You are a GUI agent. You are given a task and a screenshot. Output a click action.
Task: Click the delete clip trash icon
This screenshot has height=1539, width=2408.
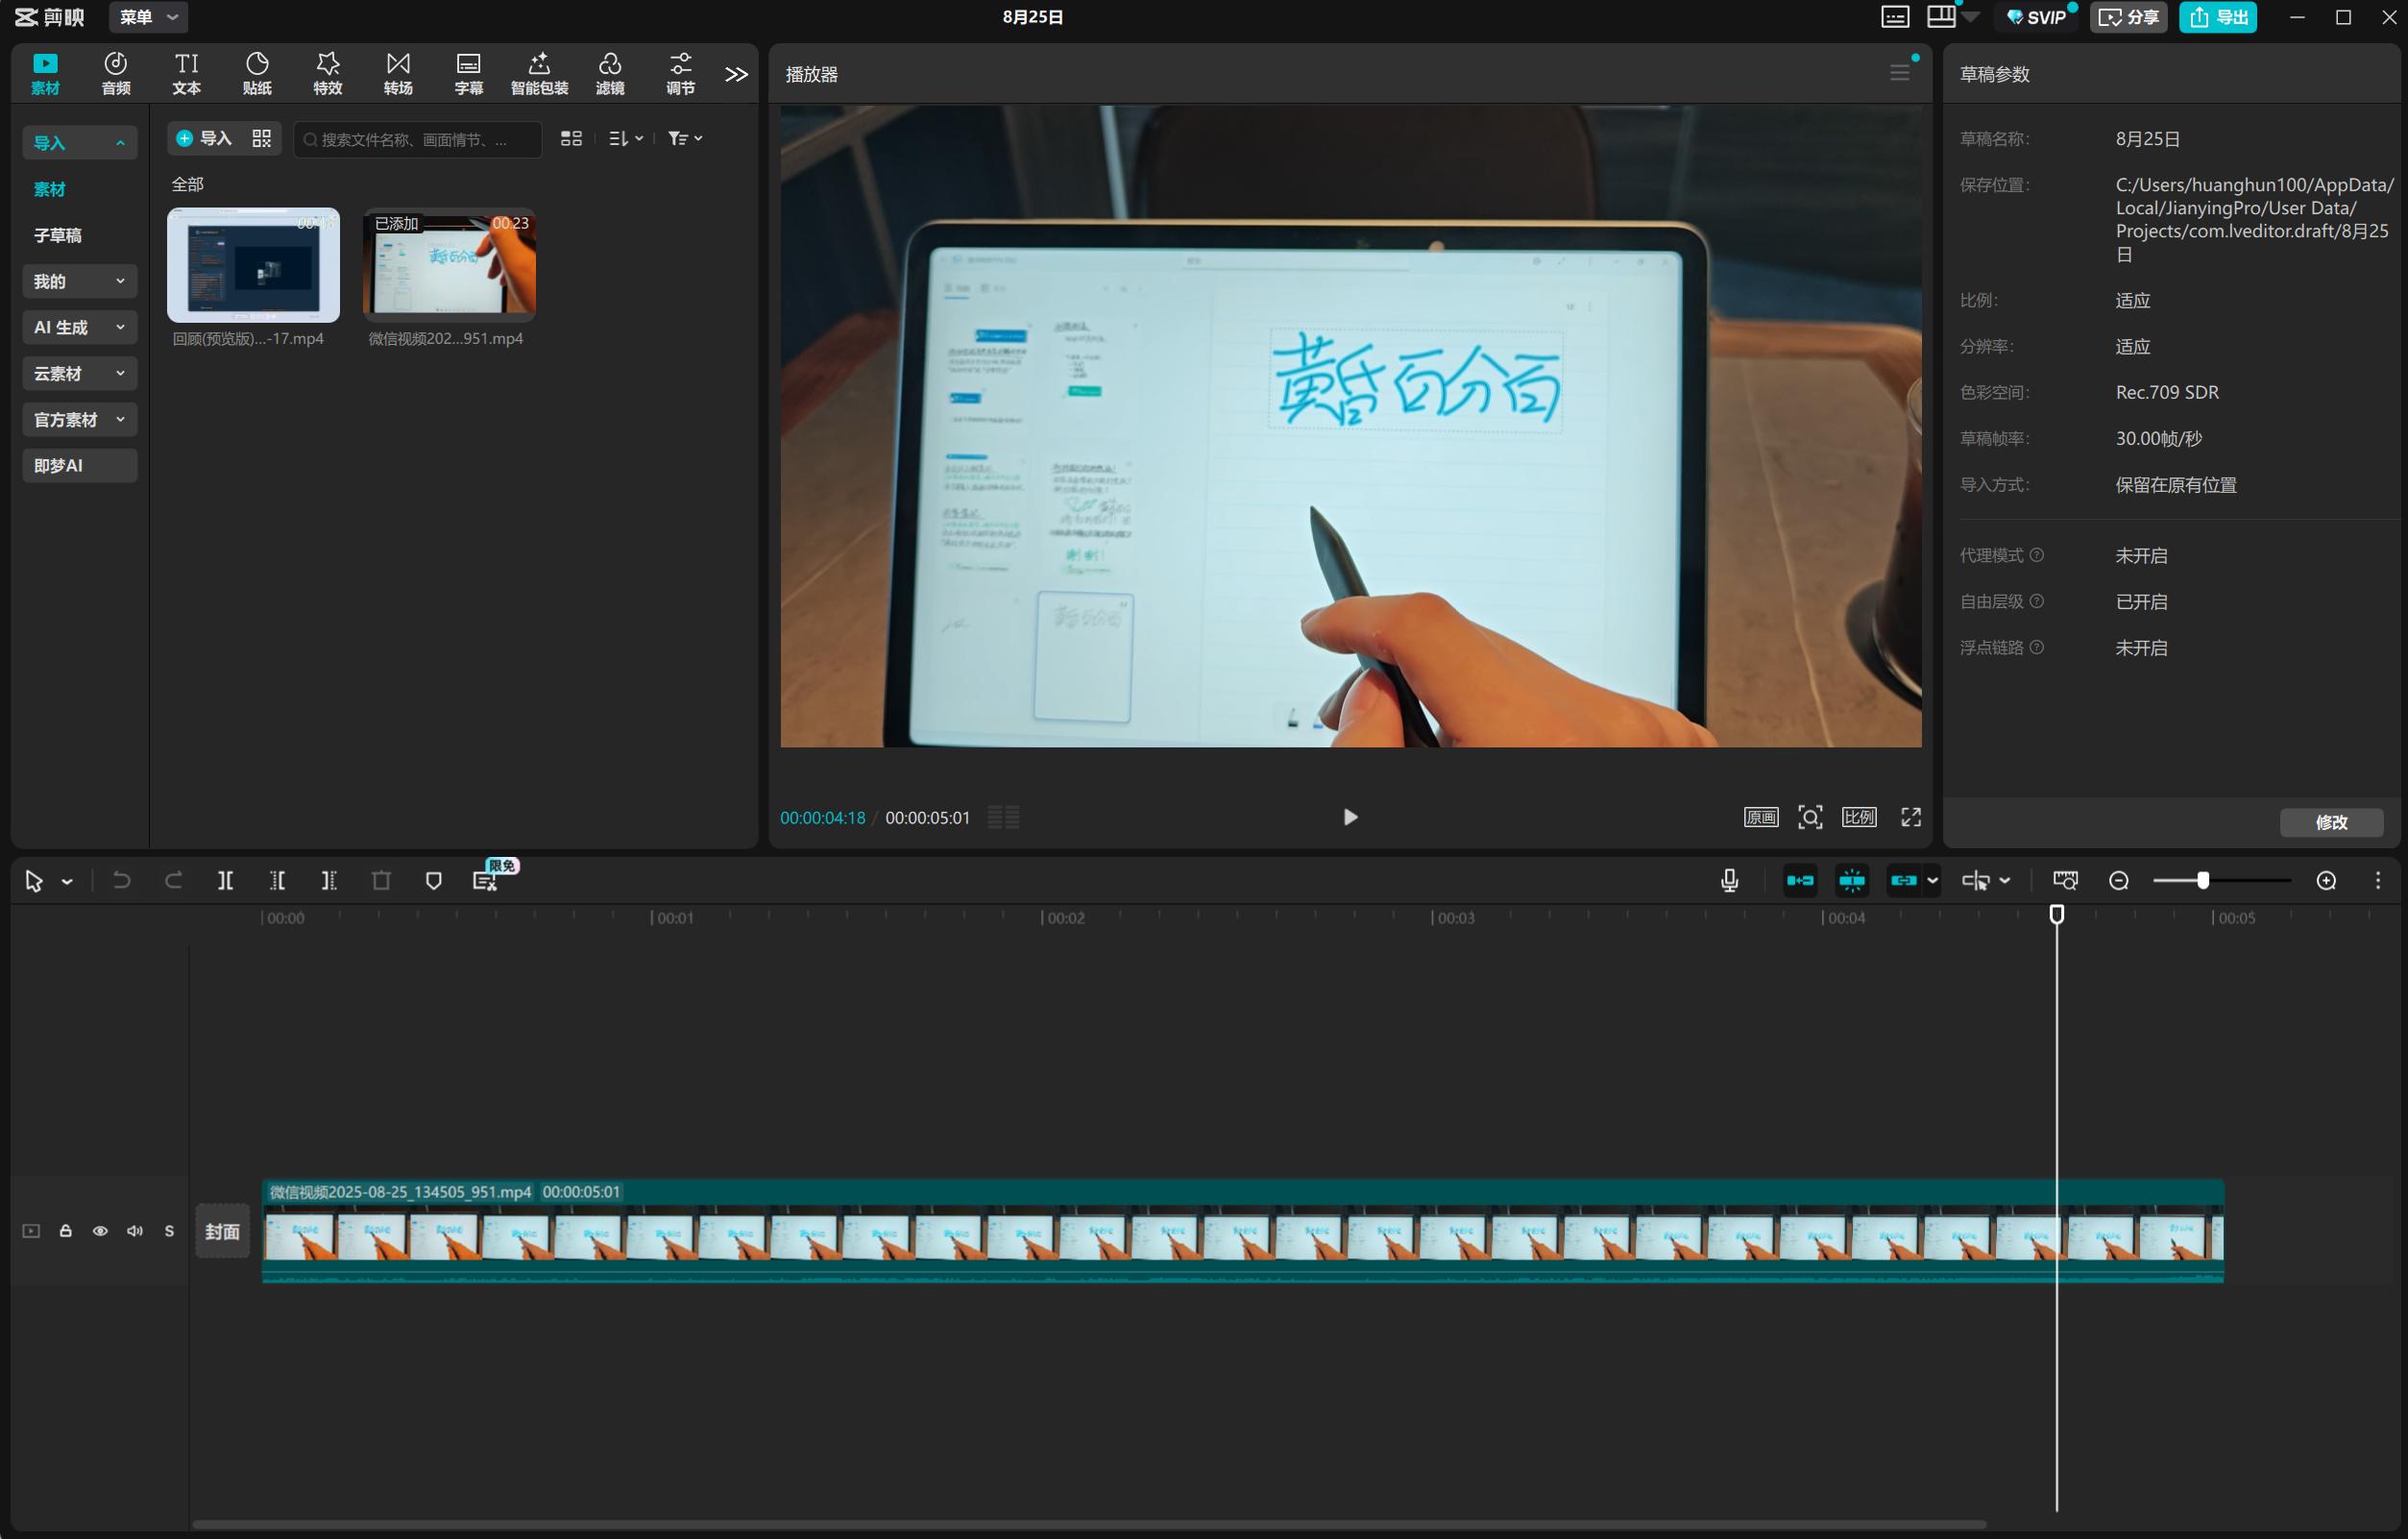coord(381,880)
